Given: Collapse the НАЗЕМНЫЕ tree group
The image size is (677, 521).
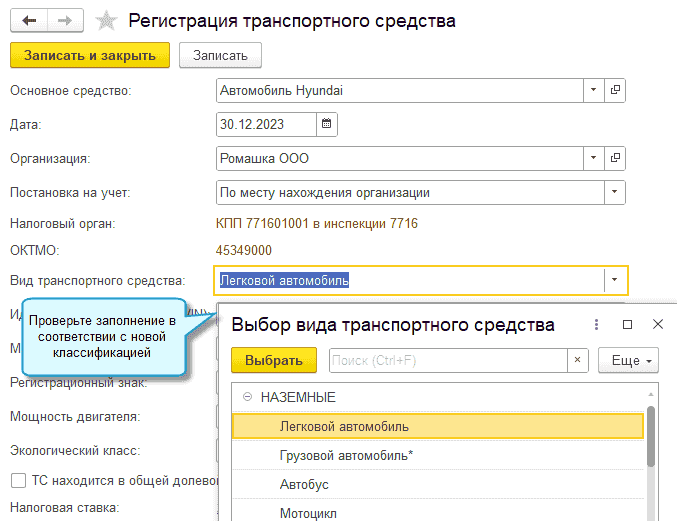Looking at the screenshot, I should [246, 397].
